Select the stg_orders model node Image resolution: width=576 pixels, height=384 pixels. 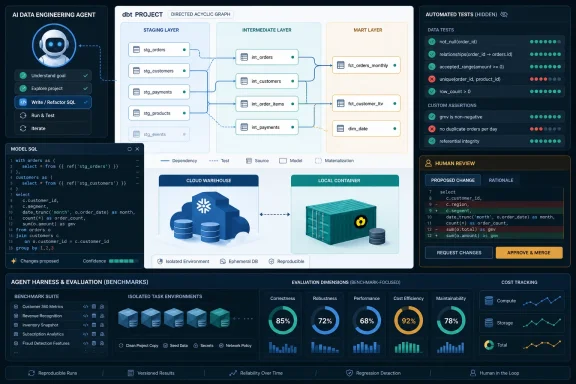pos(159,50)
